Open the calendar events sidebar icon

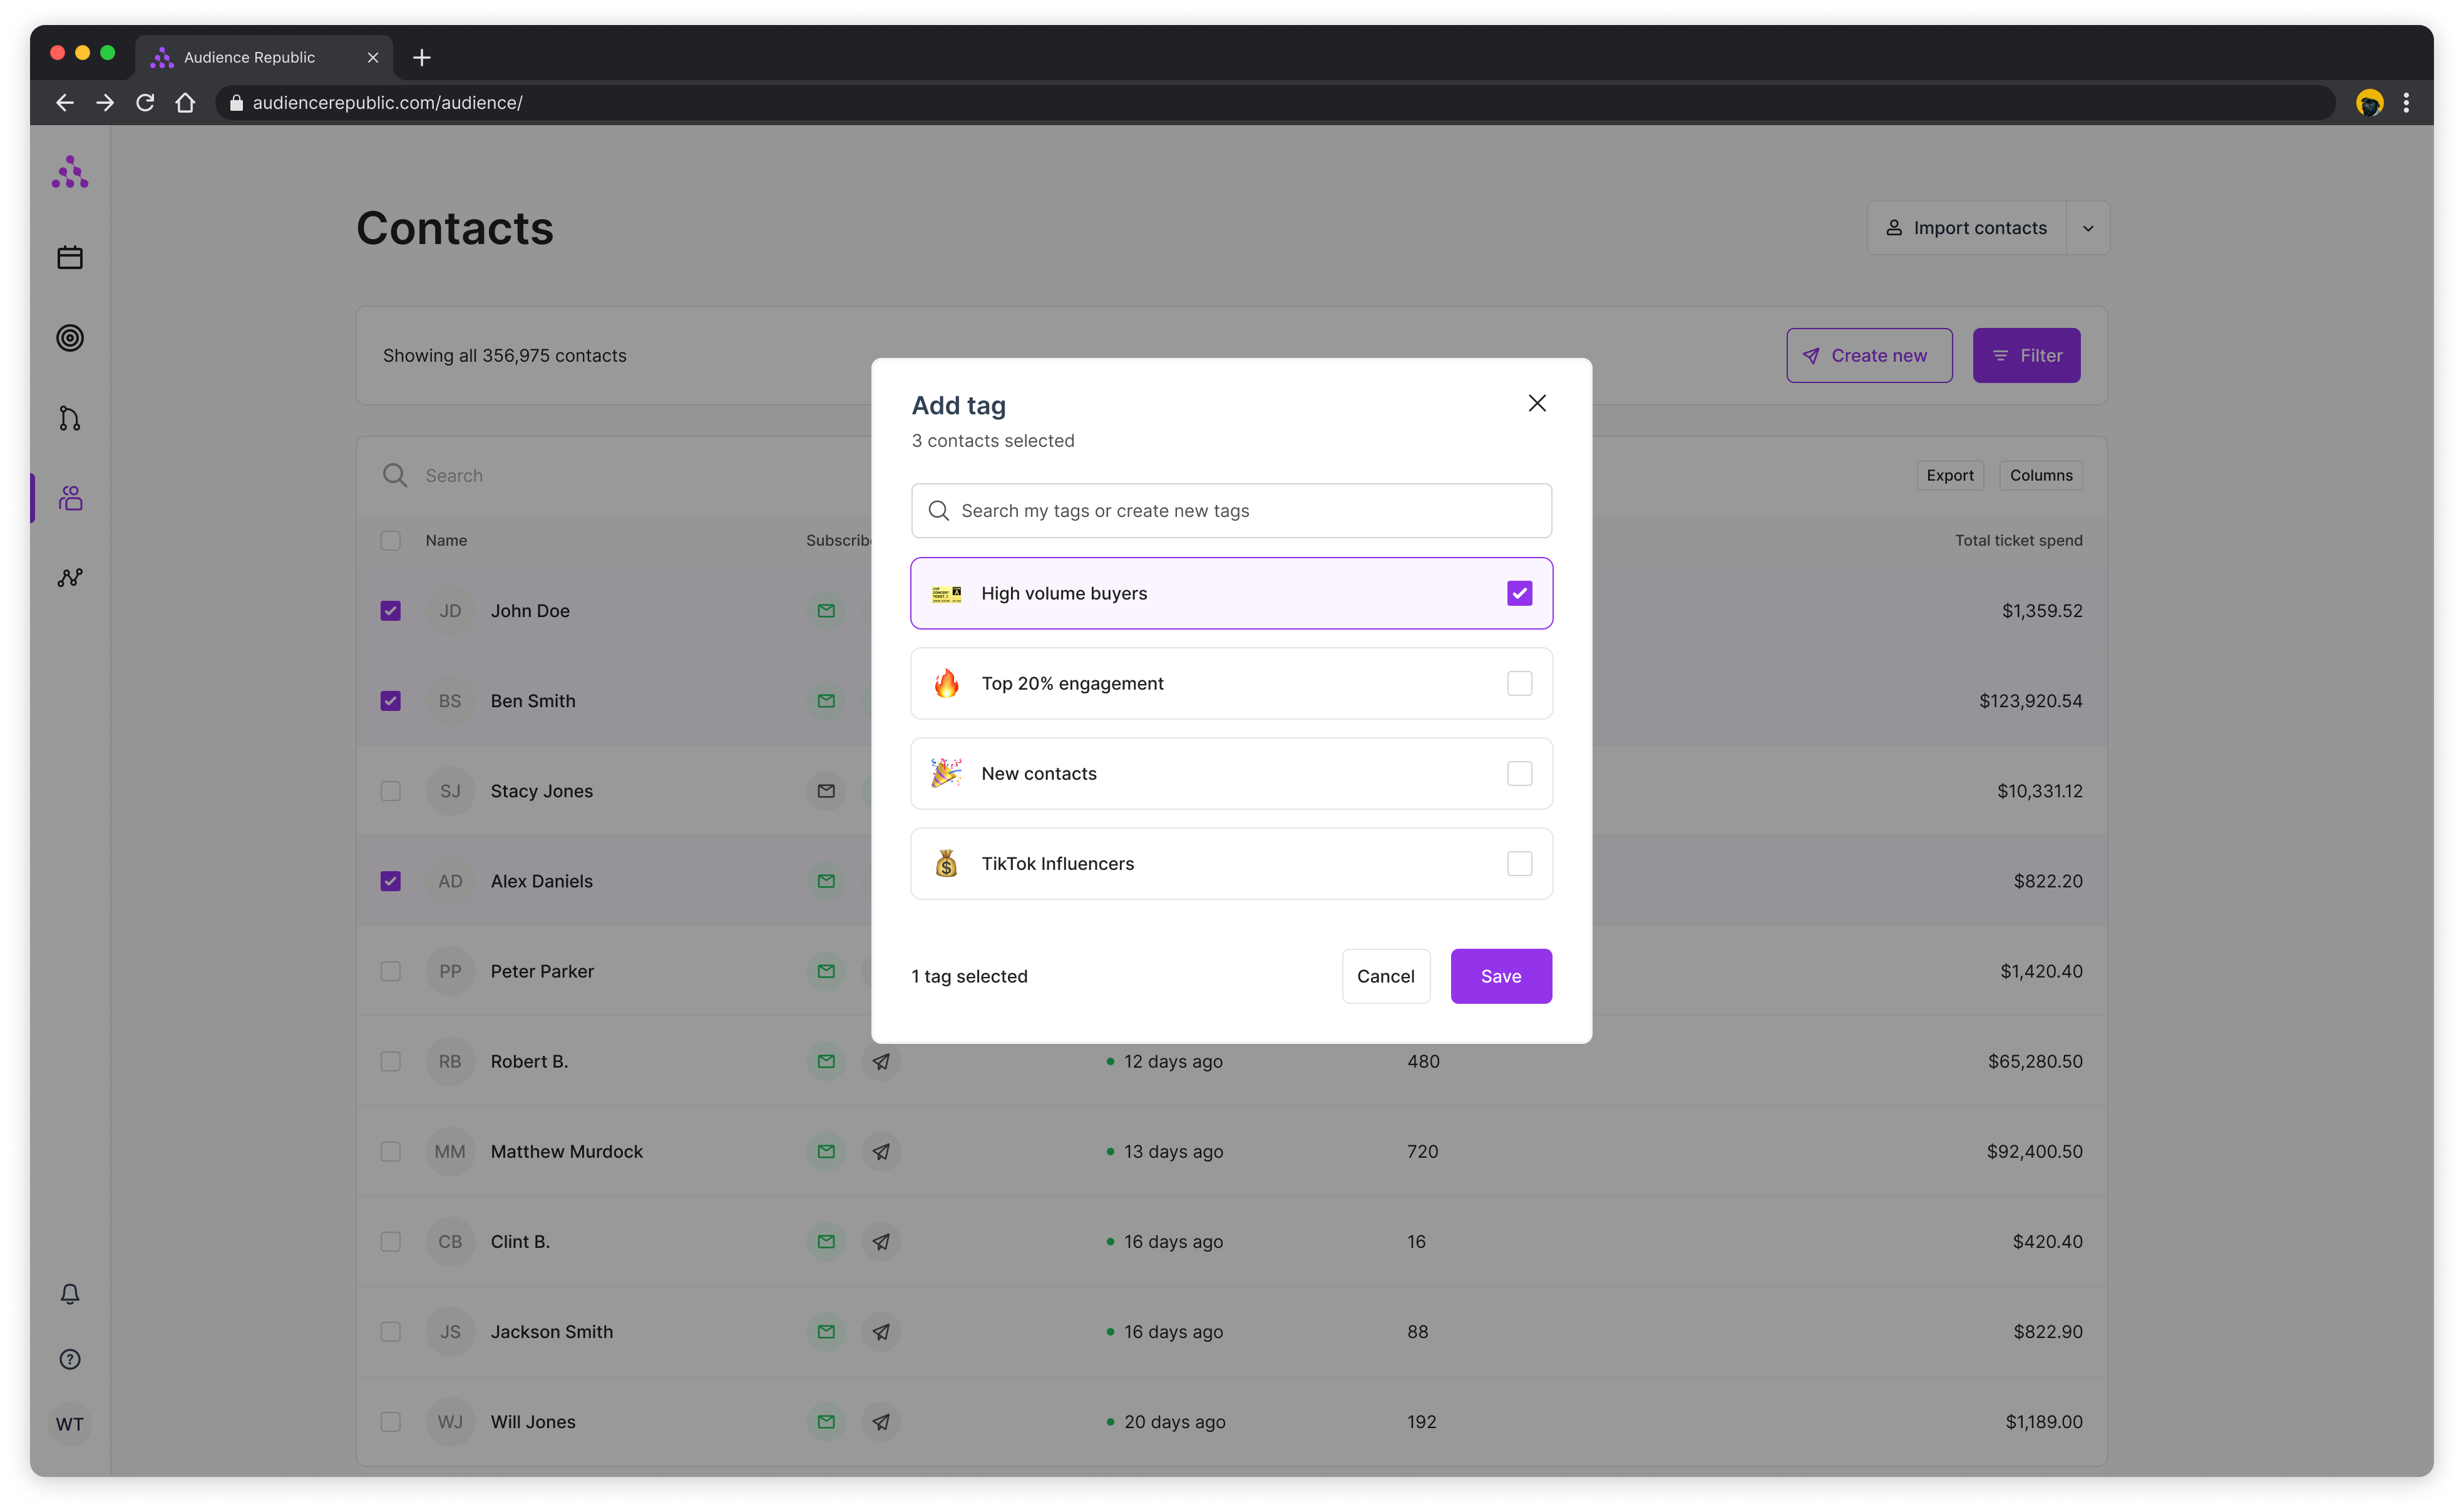coord(70,258)
